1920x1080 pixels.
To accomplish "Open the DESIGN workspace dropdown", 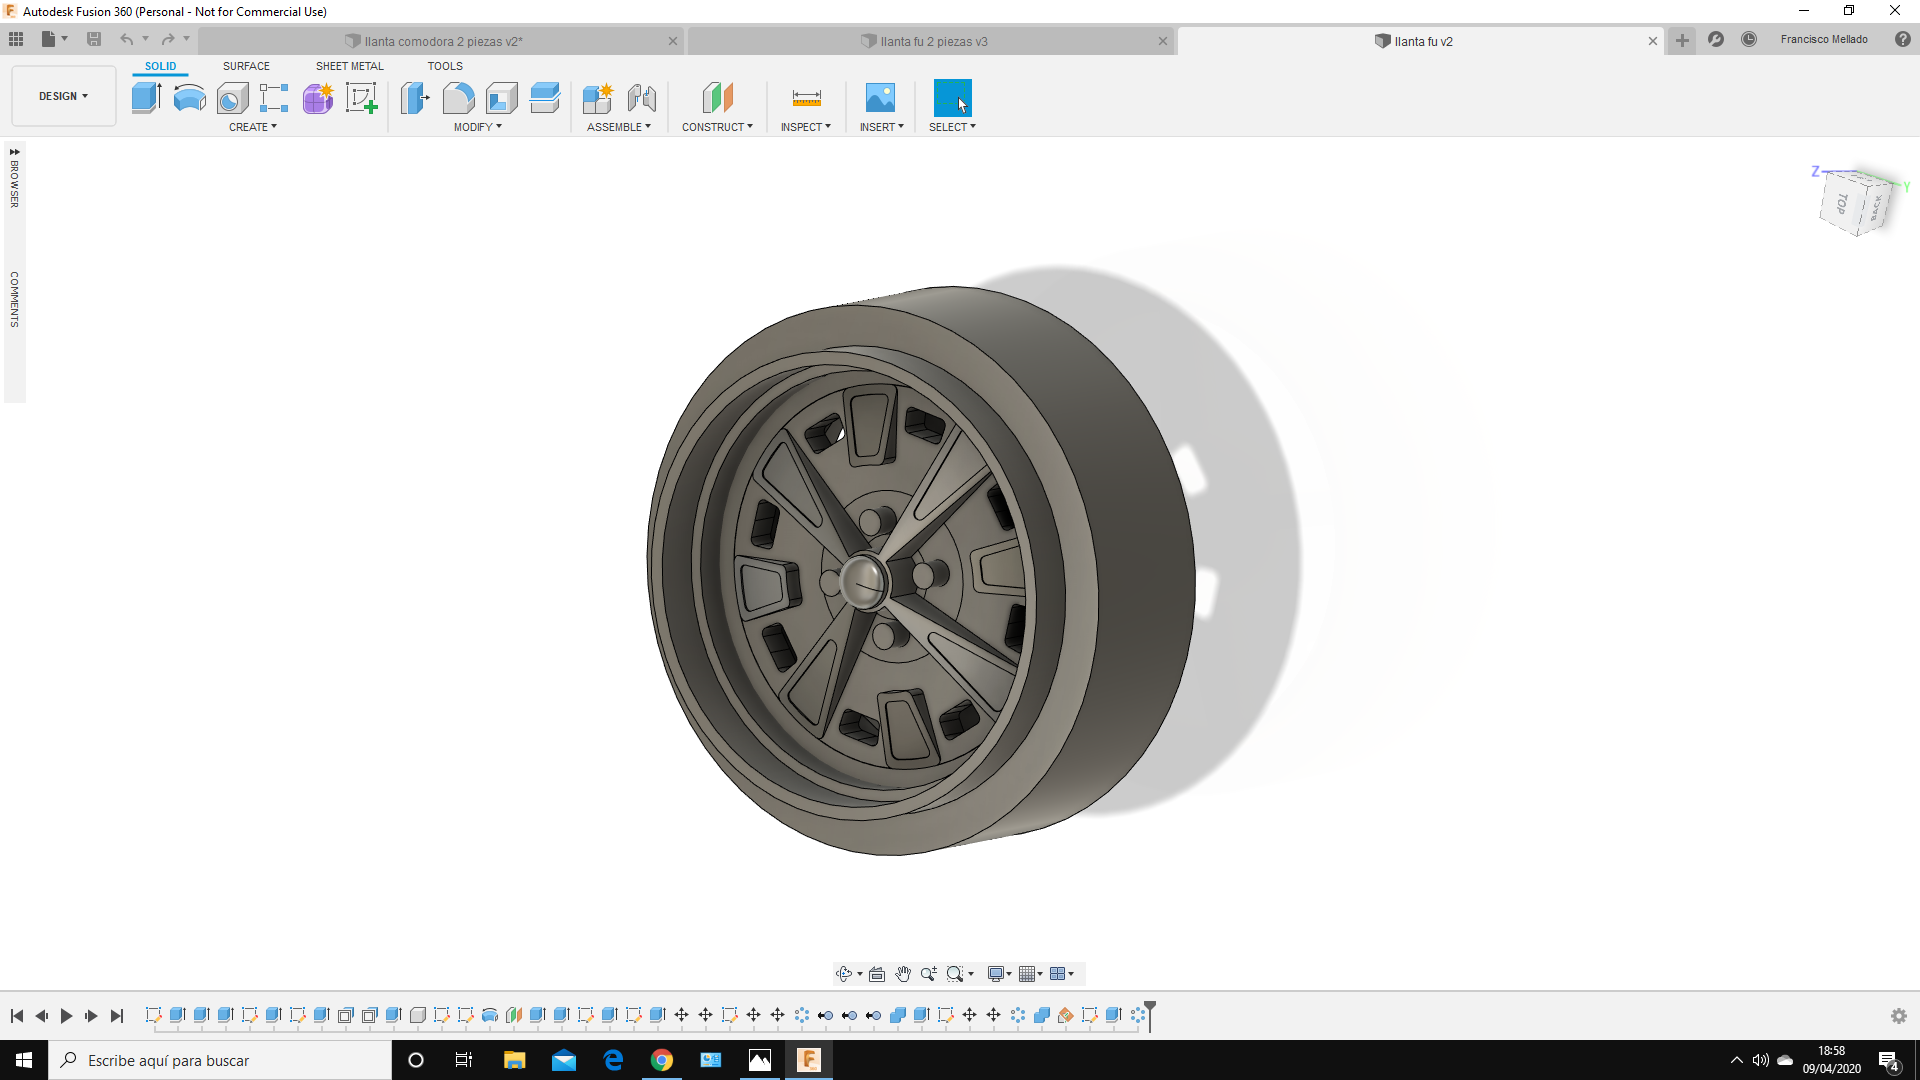I will (63, 96).
